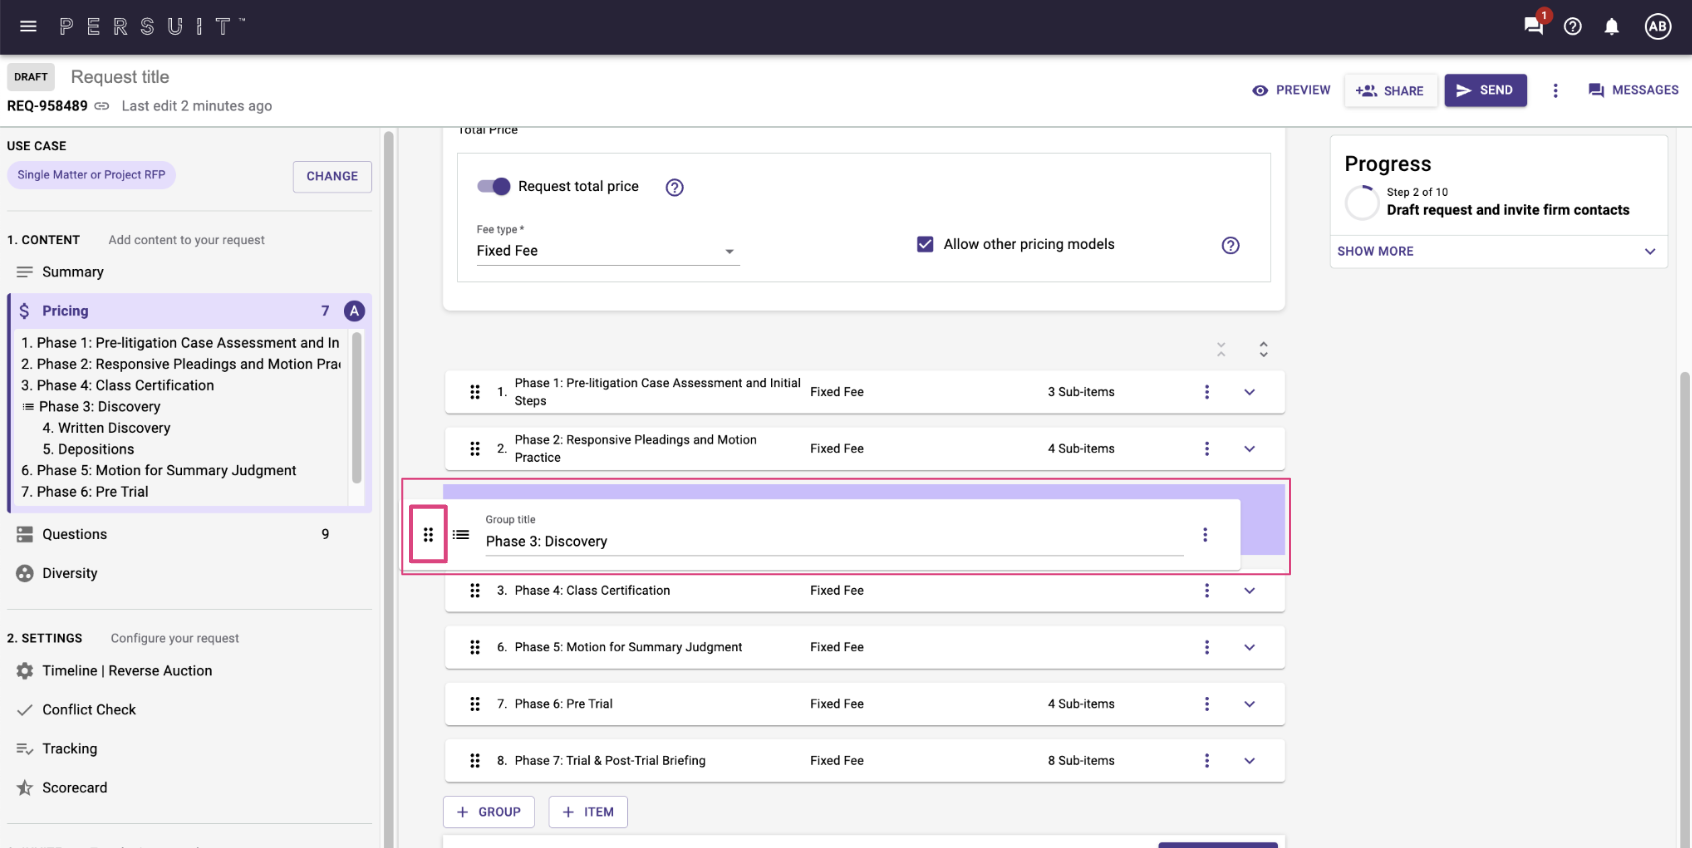This screenshot has width=1692, height=848.
Task: Open kebab menu for Phase 2 row
Action: pyautogui.click(x=1207, y=449)
